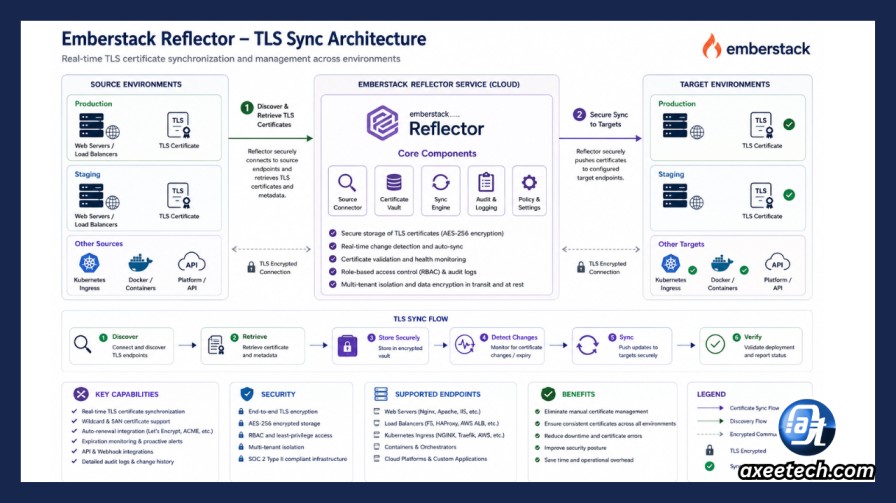
Task: Click green check beside Target Staging certificate
Action: [789, 195]
